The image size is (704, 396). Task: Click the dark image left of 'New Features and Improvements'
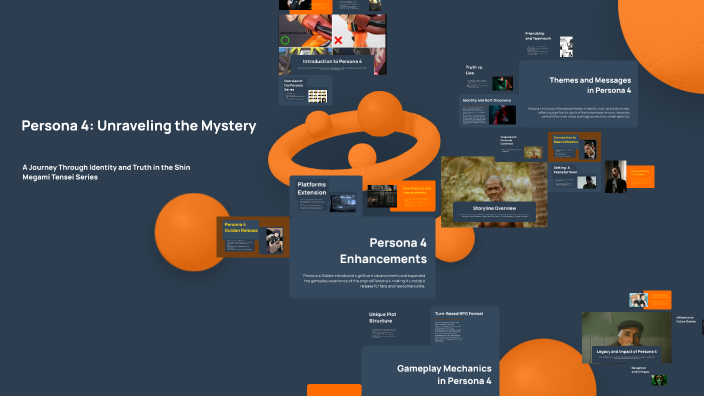tap(382, 196)
